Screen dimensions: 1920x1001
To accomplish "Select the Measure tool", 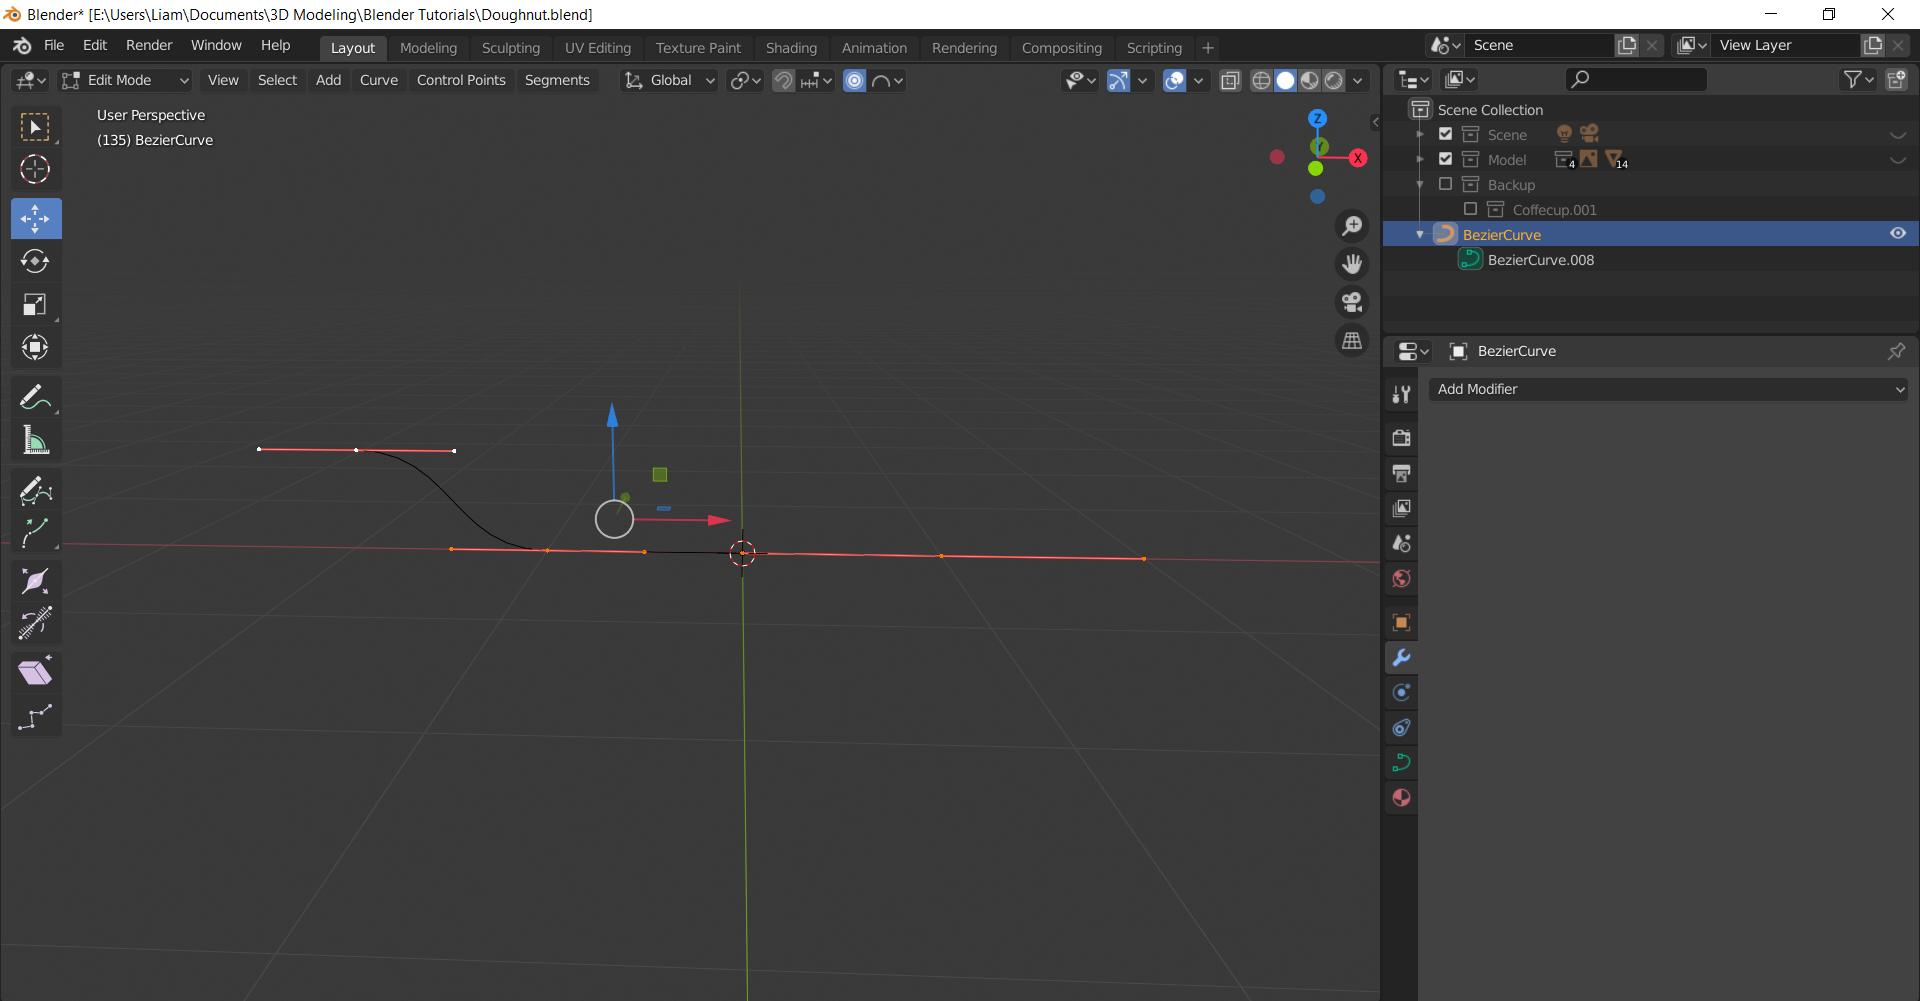I will click(x=36, y=440).
